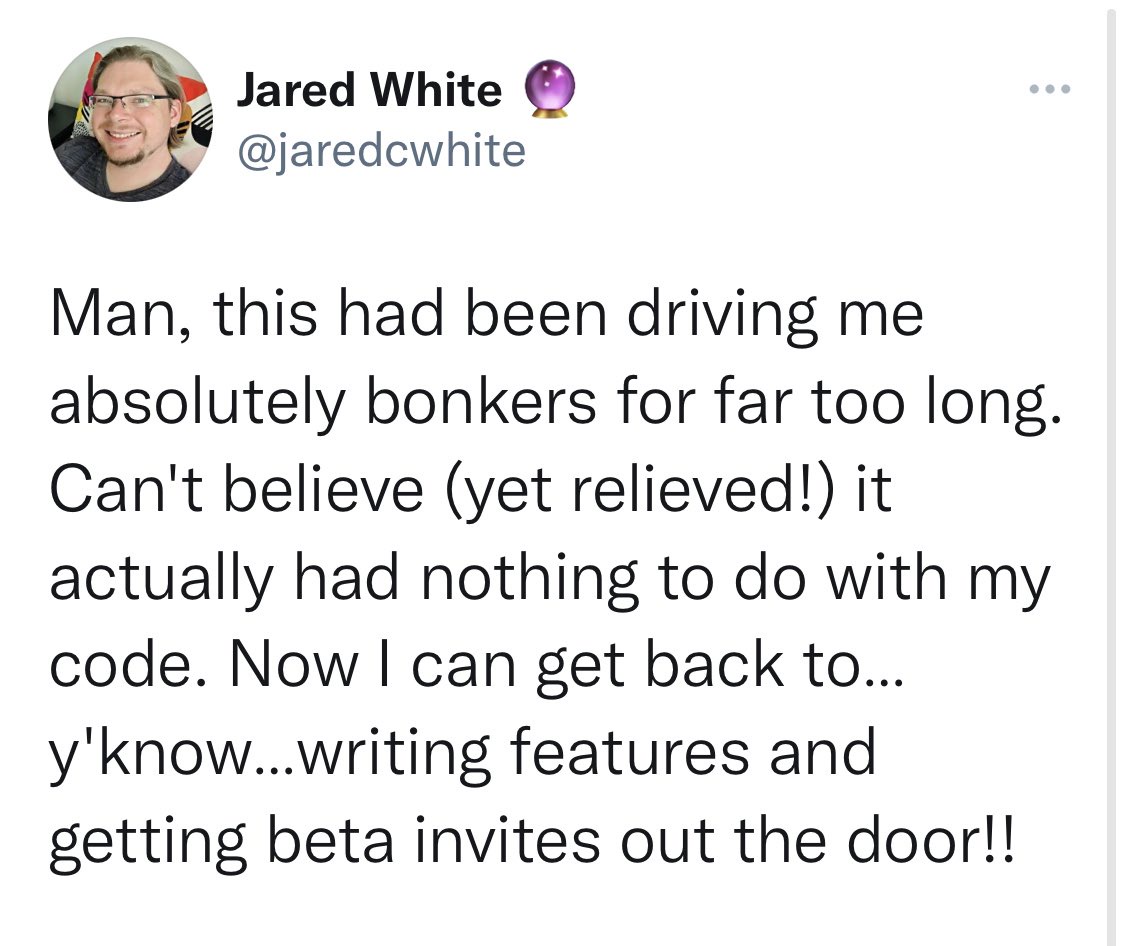Click the word "Man," starting the tweet

pyautogui.click(x=111, y=317)
